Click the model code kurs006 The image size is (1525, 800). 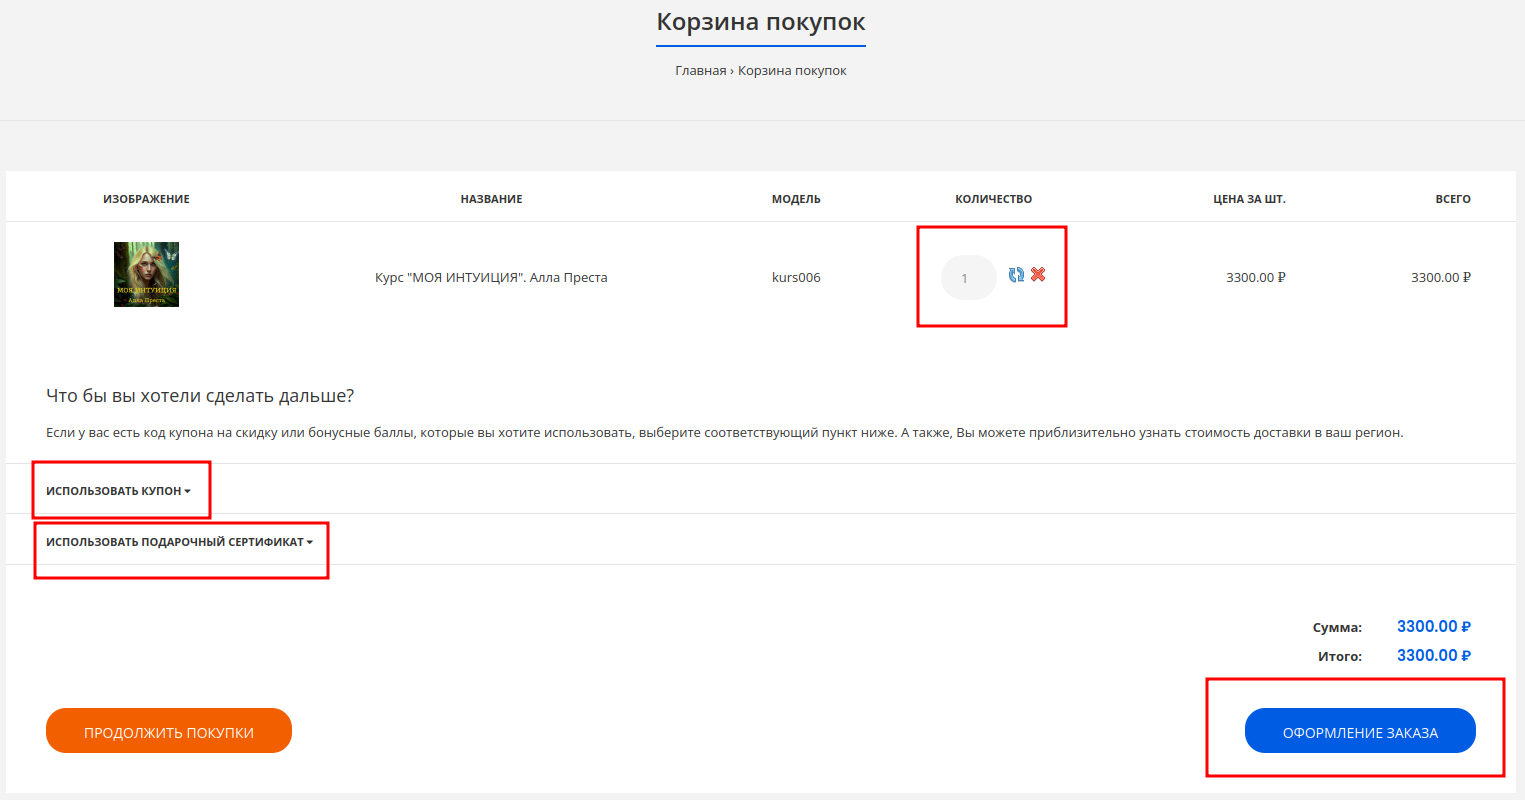pyautogui.click(x=796, y=278)
